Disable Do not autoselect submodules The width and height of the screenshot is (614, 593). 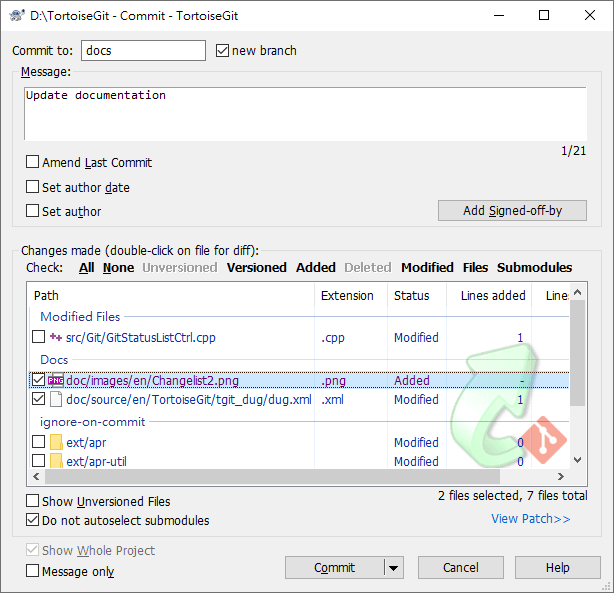point(32,520)
